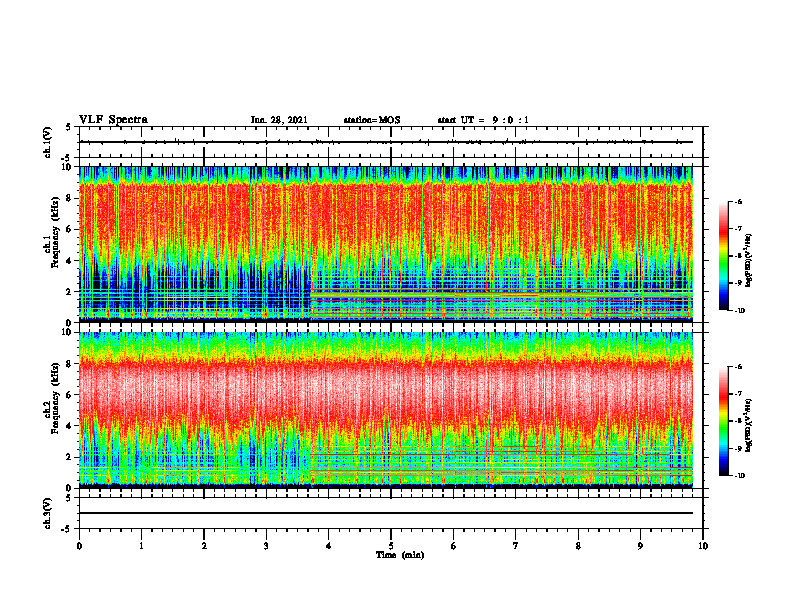
Task: Click the '8' kHz tick on ch.1 frequency axis
Action: (x=70, y=198)
